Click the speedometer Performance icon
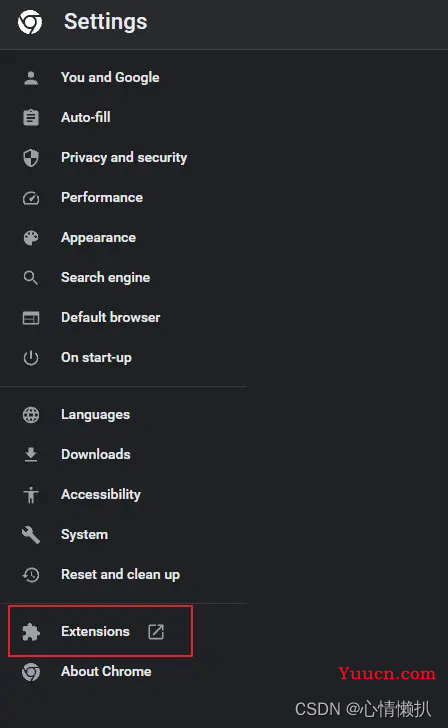The image size is (448, 728). point(31,198)
